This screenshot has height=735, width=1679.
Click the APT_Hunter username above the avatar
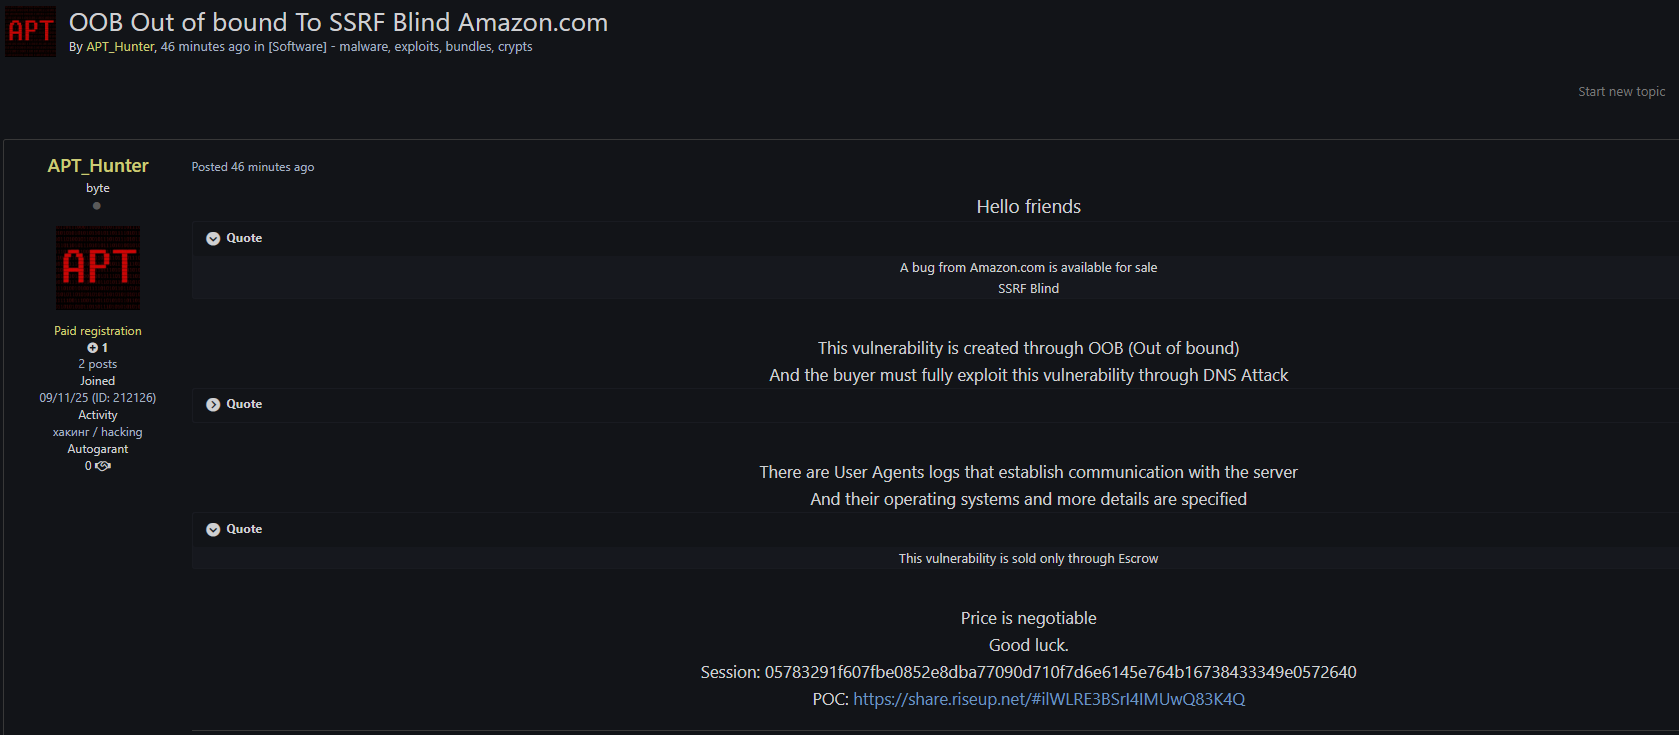[98, 166]
